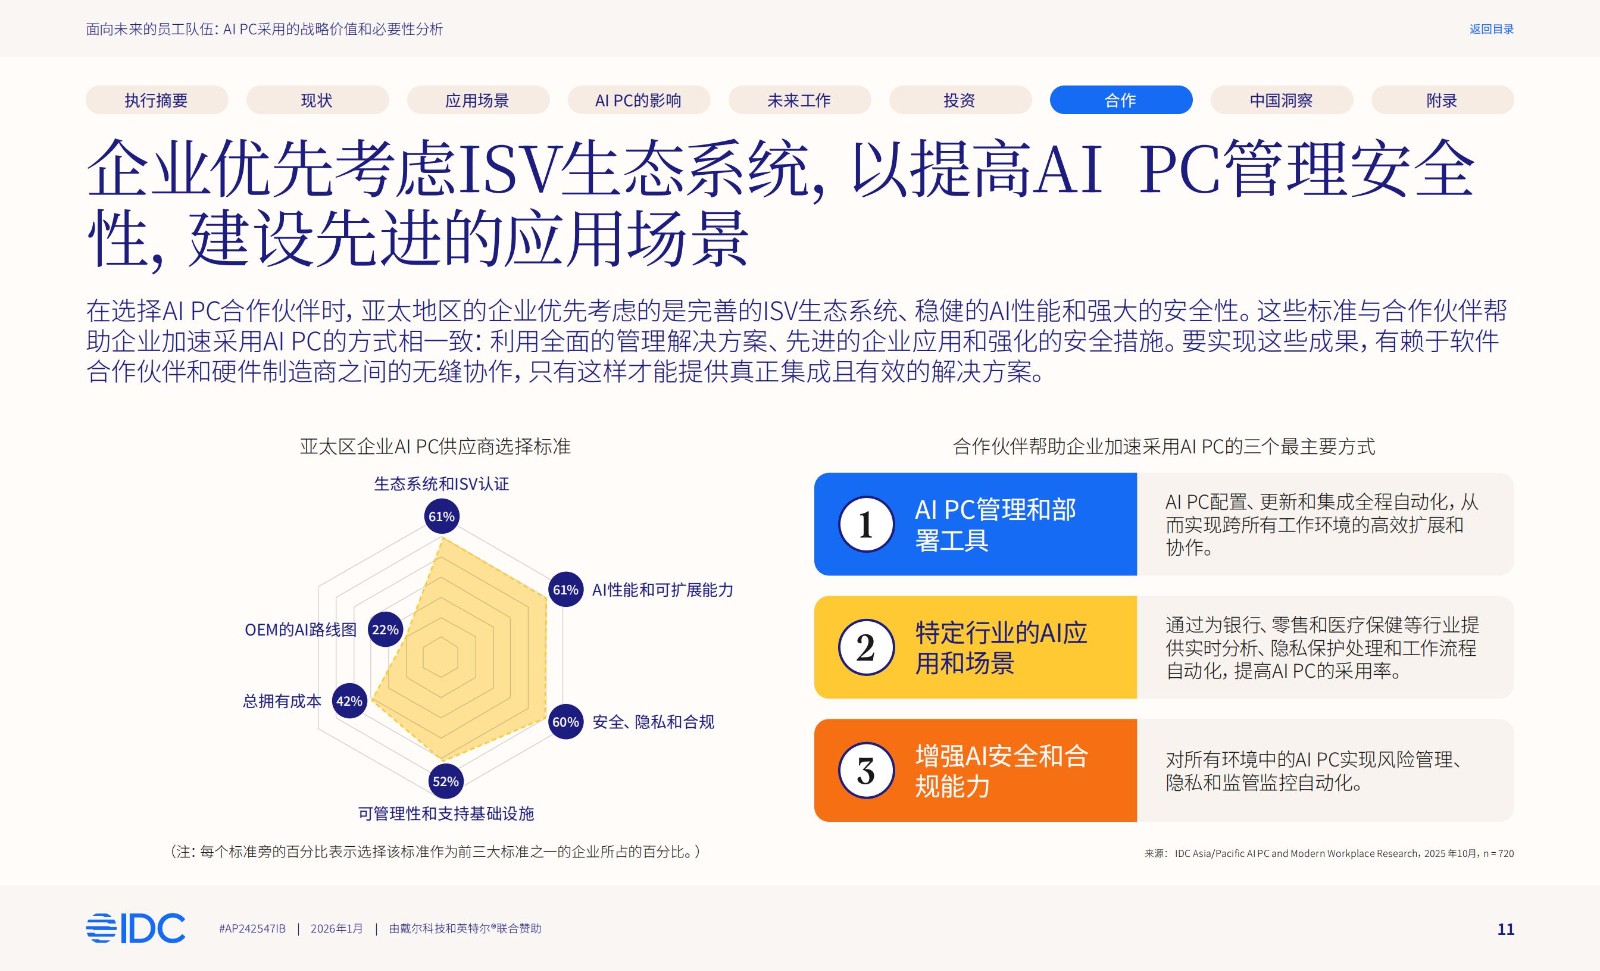Screen dimensions: 1600x971
Task: Go to the 应用场景 section tab
Action: (x=477, y=100)
